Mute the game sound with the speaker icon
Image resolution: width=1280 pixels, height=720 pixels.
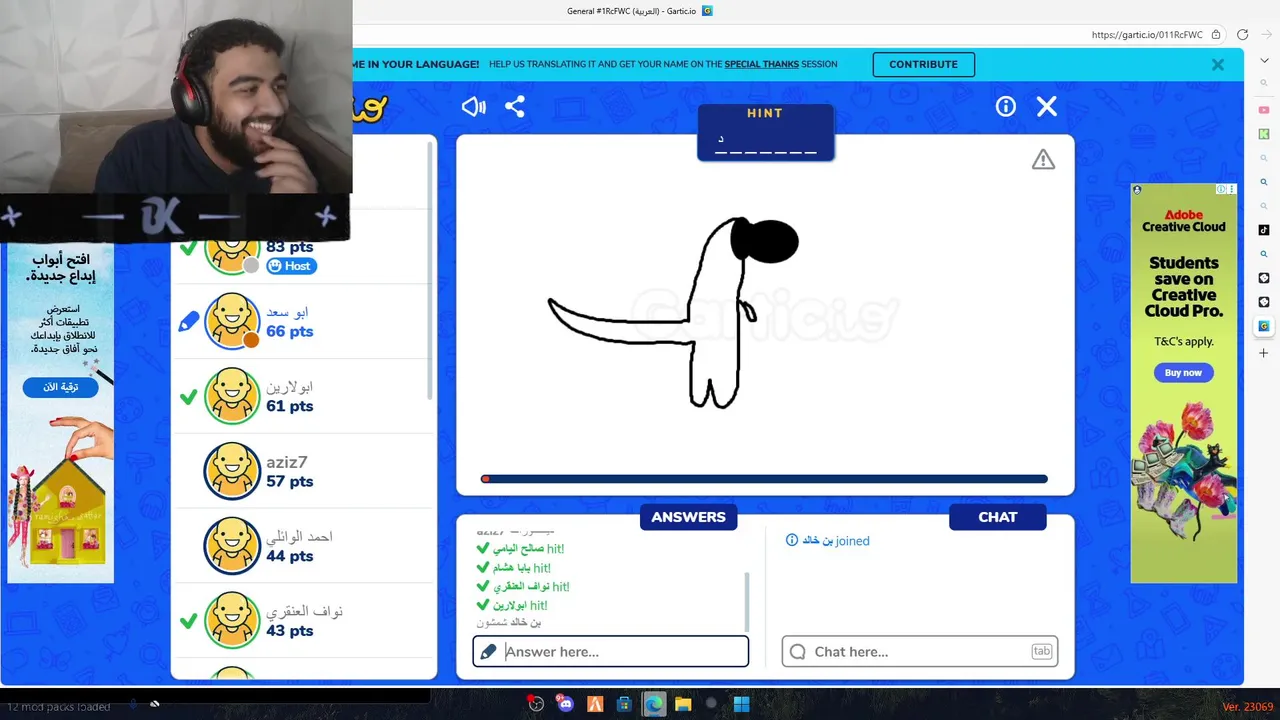point(473,107)
